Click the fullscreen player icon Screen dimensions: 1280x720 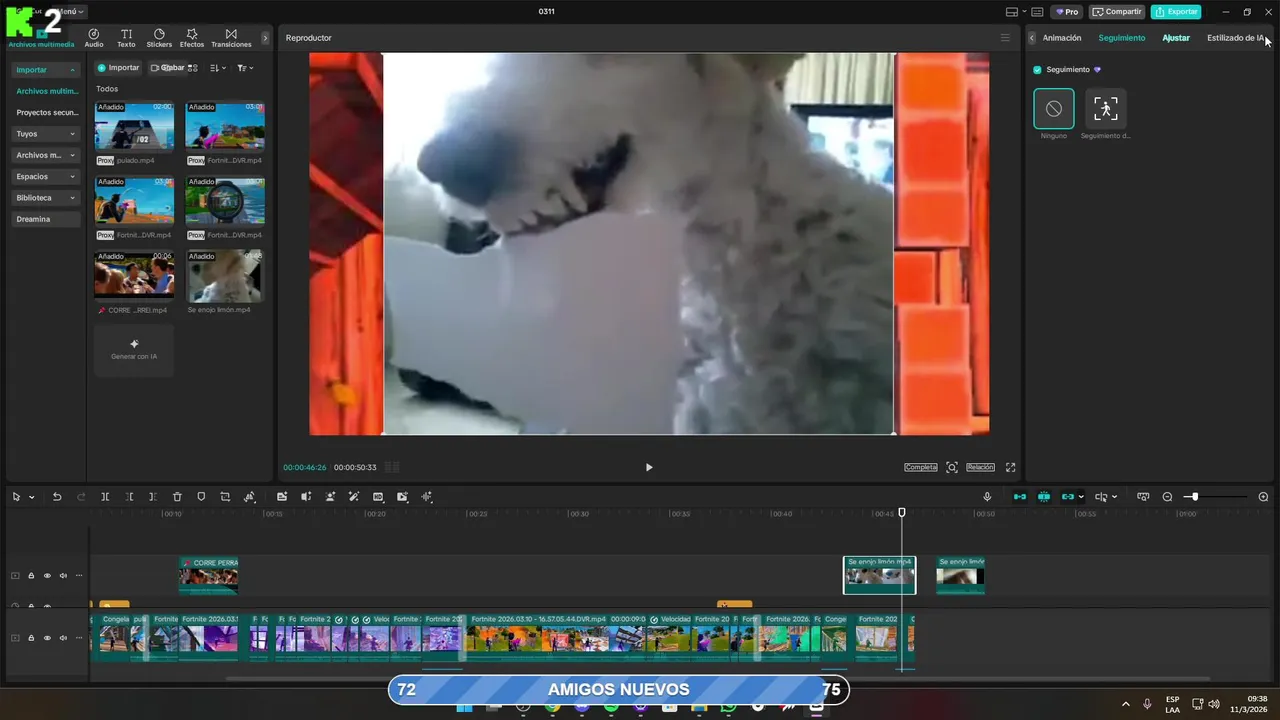coord(1010,467)
